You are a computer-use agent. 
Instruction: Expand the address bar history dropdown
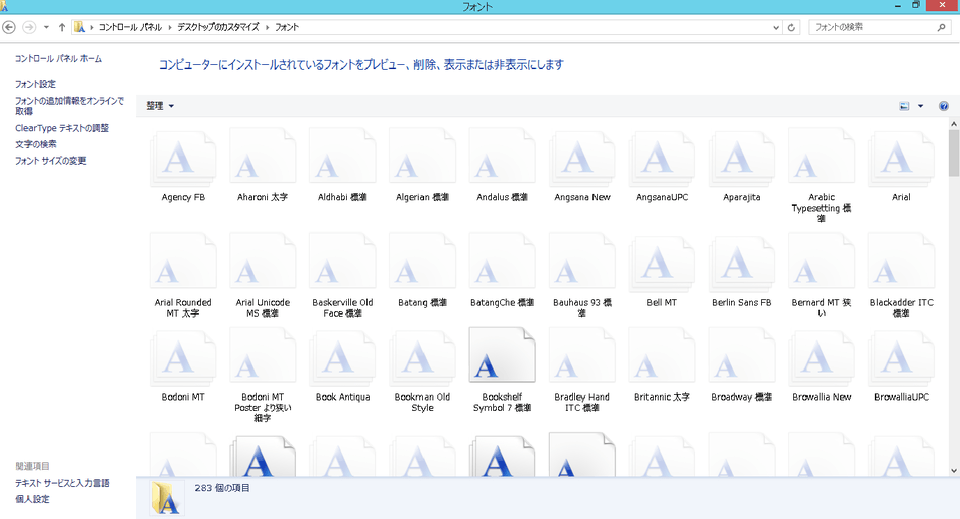point(774,27)
